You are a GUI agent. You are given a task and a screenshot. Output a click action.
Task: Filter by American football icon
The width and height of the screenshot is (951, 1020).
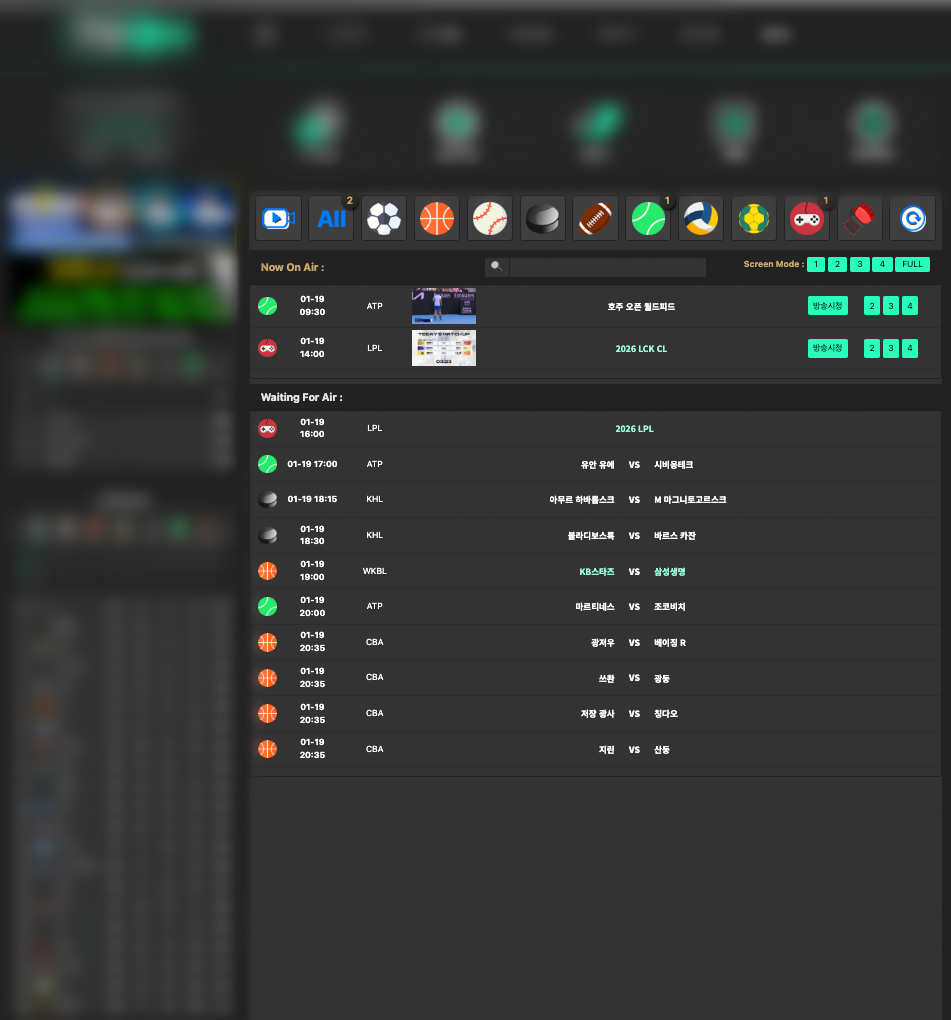pos(596,218)
